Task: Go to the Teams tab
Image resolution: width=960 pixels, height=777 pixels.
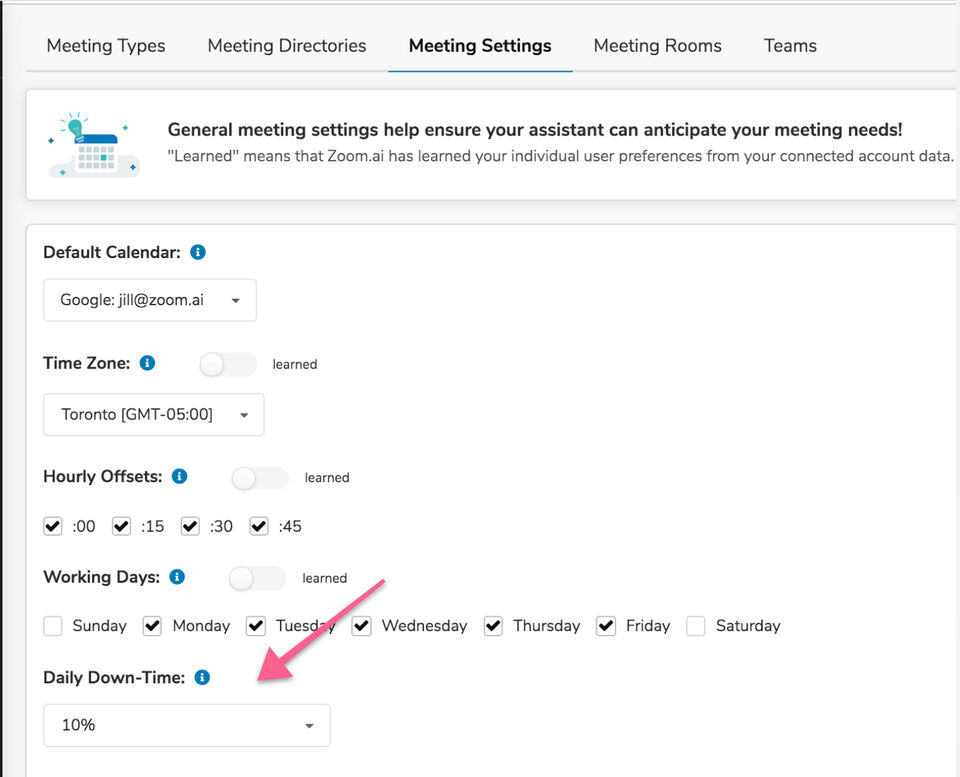Action: (790, 46)
